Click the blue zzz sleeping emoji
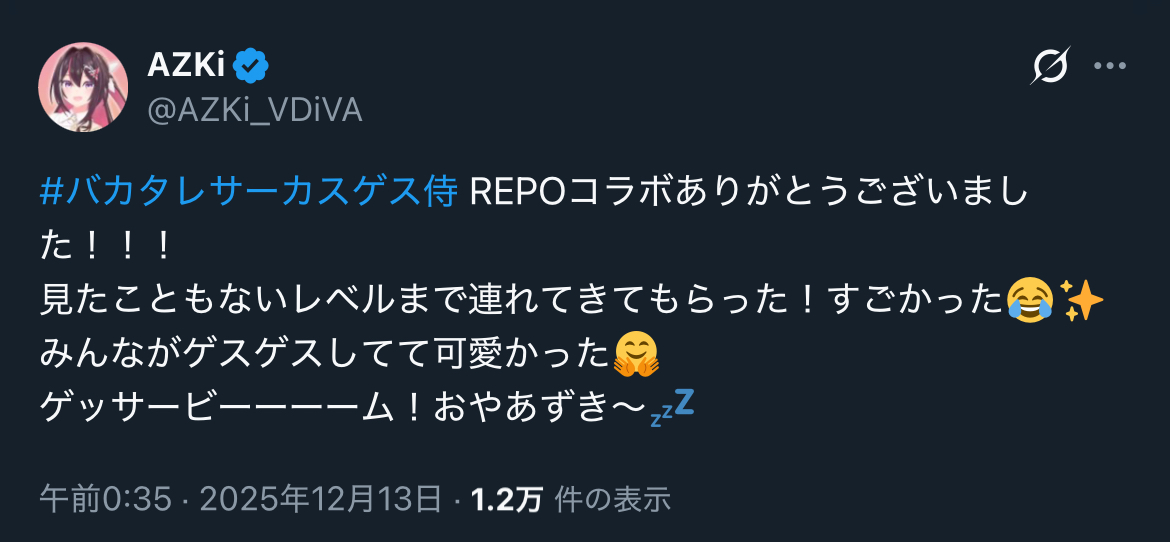 click(673, 407)
